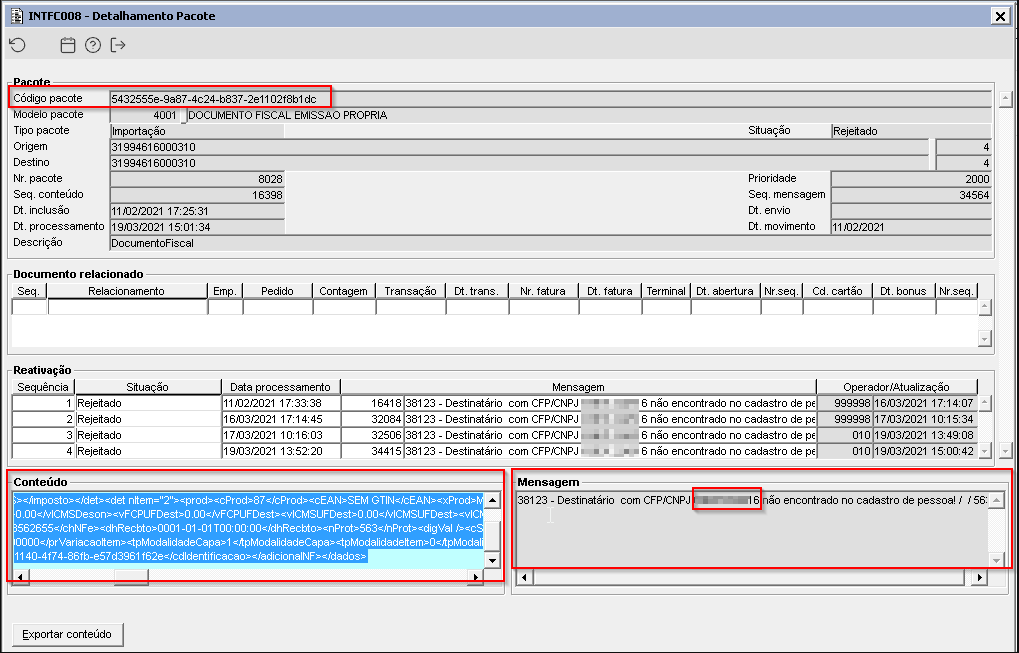Click the Tipo pacote field Importação
The height and width of the screenshot is (653, 1019).
tap(197, 131)
